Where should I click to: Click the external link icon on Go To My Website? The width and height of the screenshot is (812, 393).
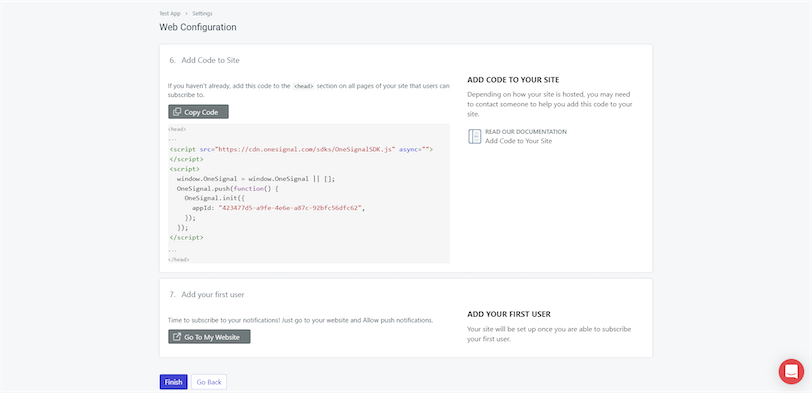tap(177, 337)
